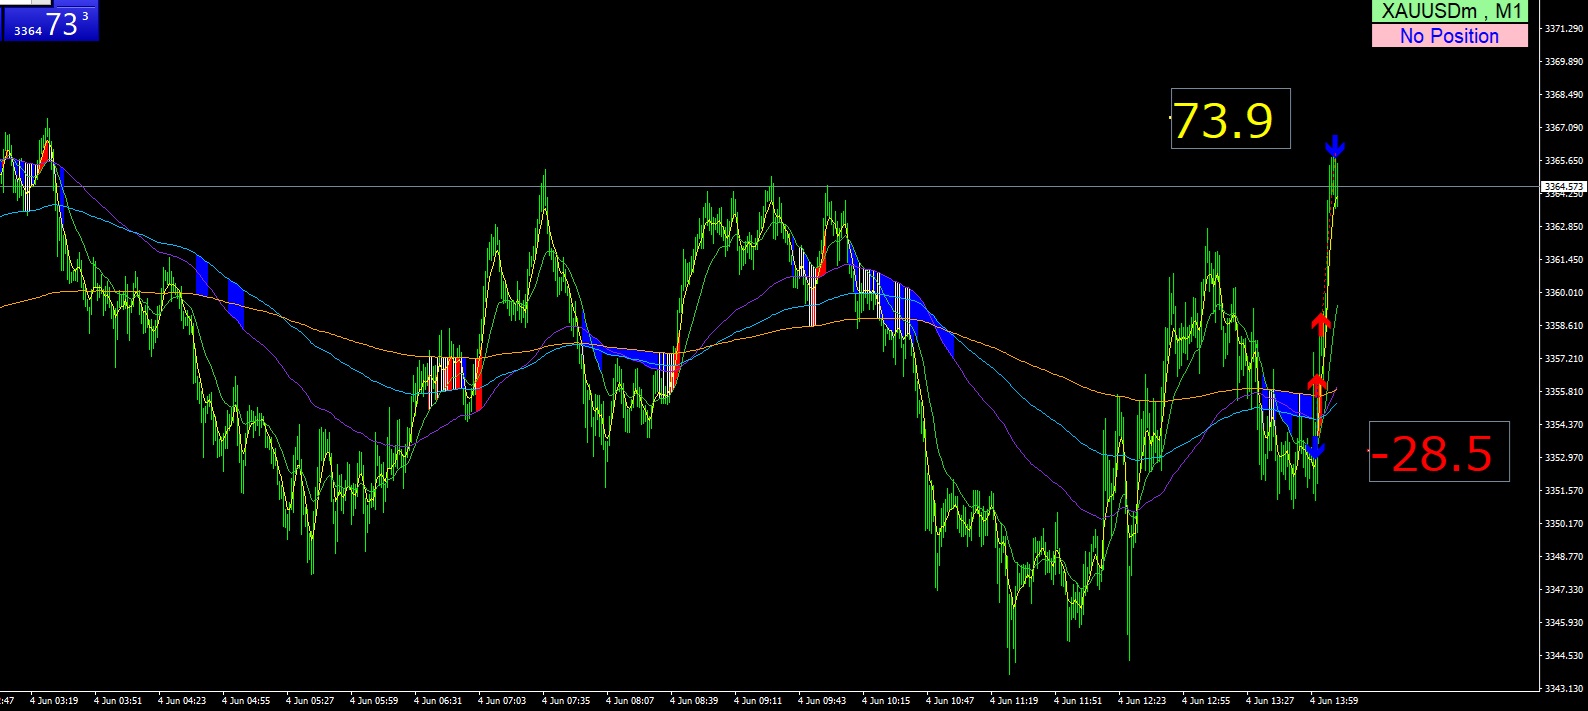
Task: Click the 3371.290 price on the right scale
Action: pyautogui.click(x=1563, y=29)
